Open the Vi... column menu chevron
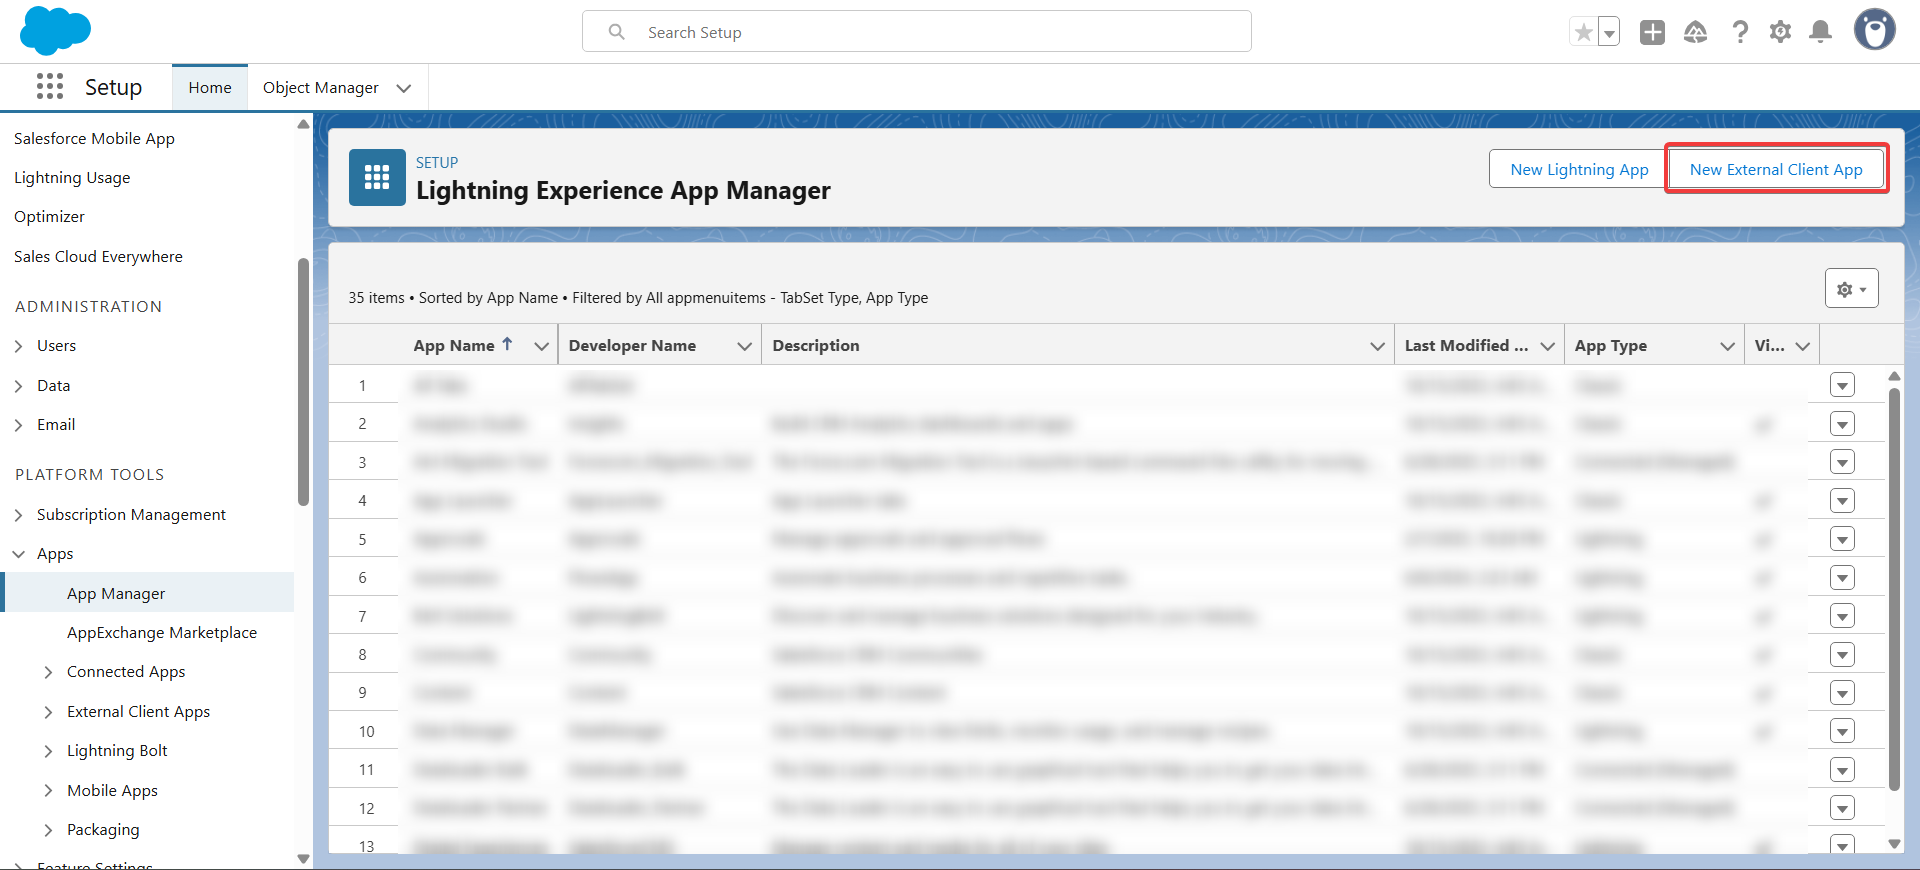Viewport: 1920px width, 870px height. [1803, 346]
